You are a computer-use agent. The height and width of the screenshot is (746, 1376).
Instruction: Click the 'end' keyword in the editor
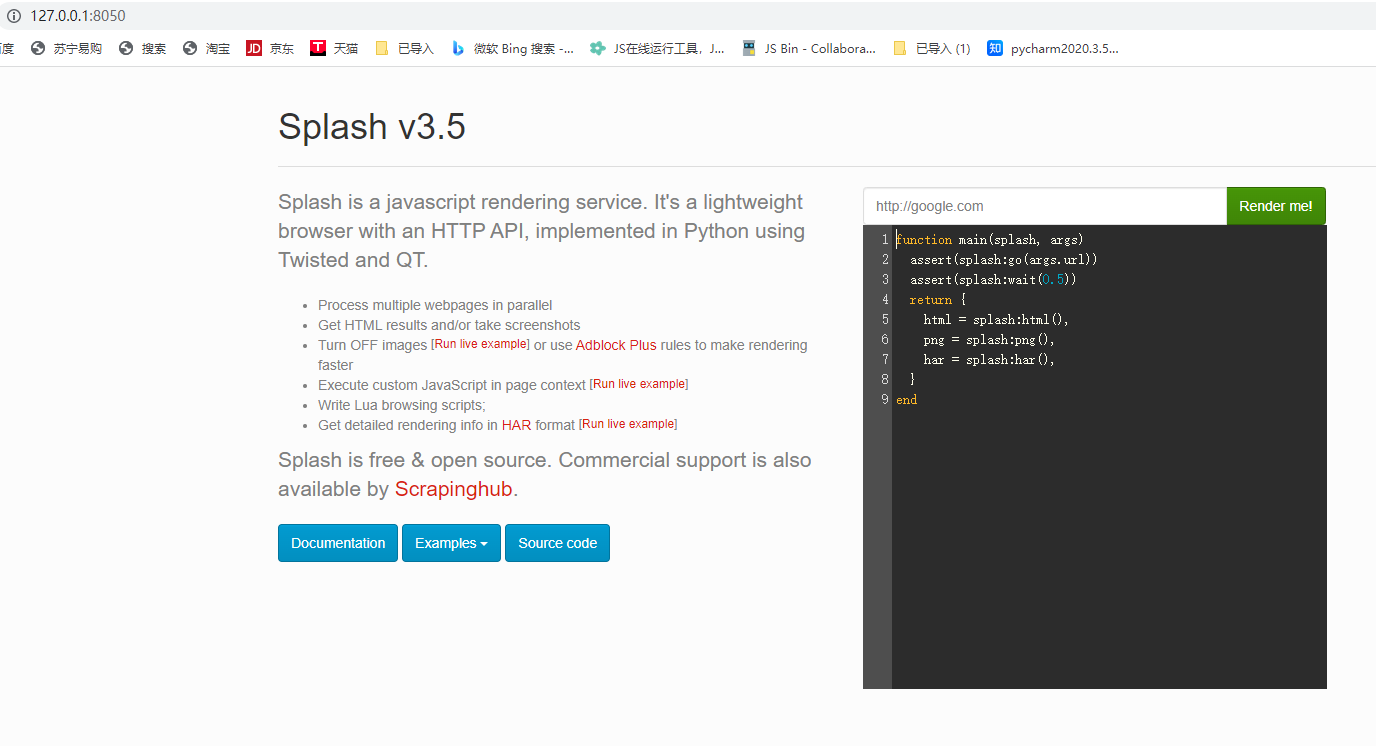click(906, 399)
